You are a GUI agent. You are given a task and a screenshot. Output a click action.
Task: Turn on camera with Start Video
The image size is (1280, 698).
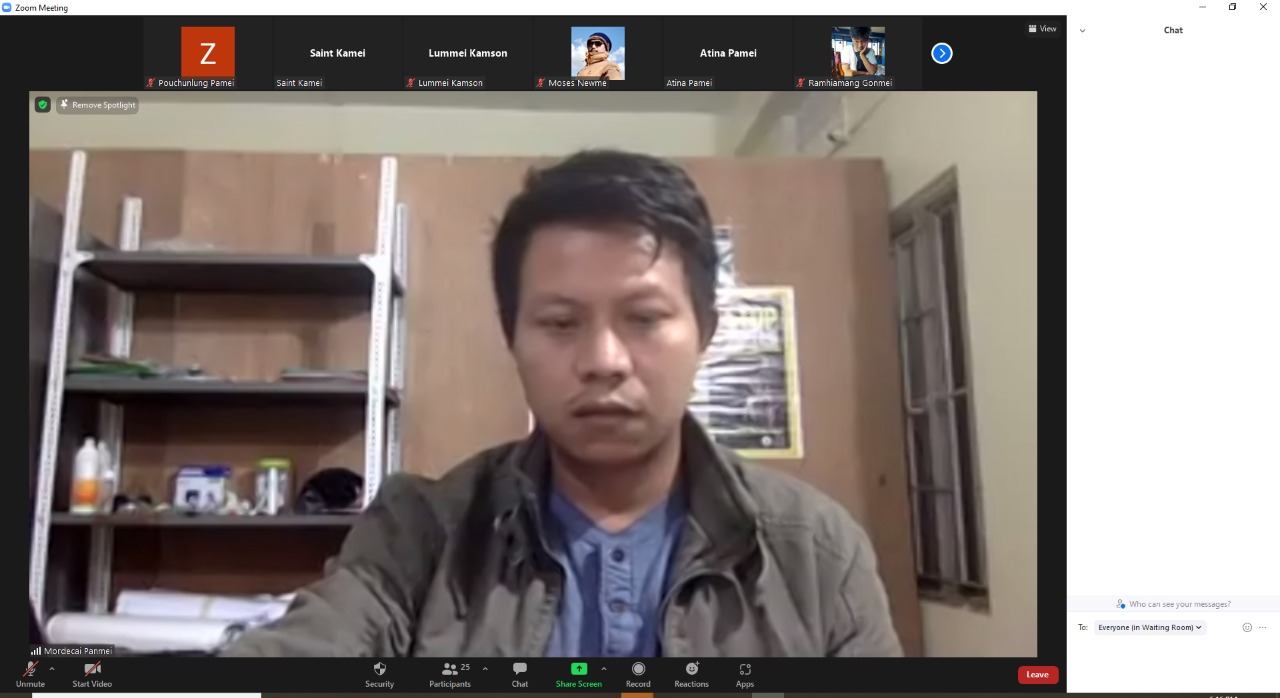(92, 669)
